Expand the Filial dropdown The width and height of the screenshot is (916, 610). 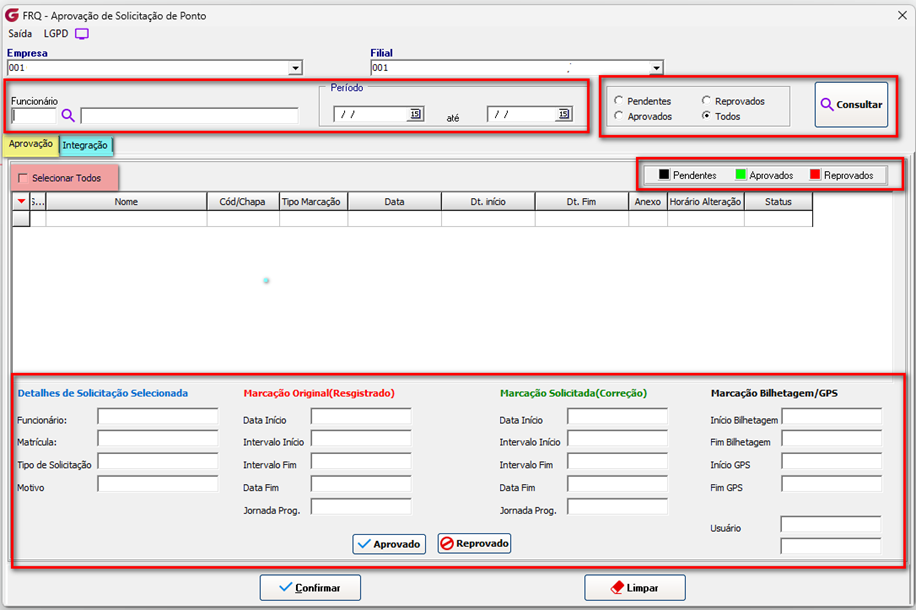[x=656, y=68]
